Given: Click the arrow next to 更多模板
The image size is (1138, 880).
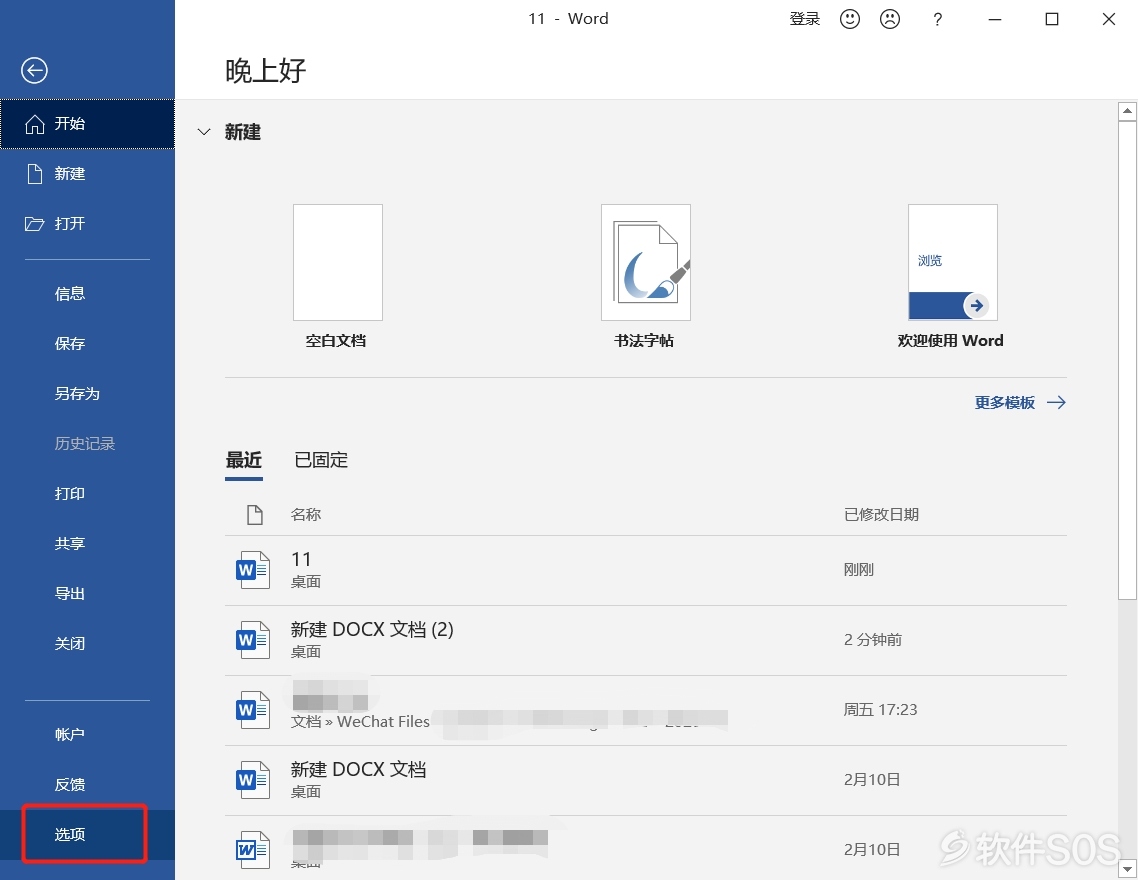Looking at the screenshot, I should [1057, 403].
